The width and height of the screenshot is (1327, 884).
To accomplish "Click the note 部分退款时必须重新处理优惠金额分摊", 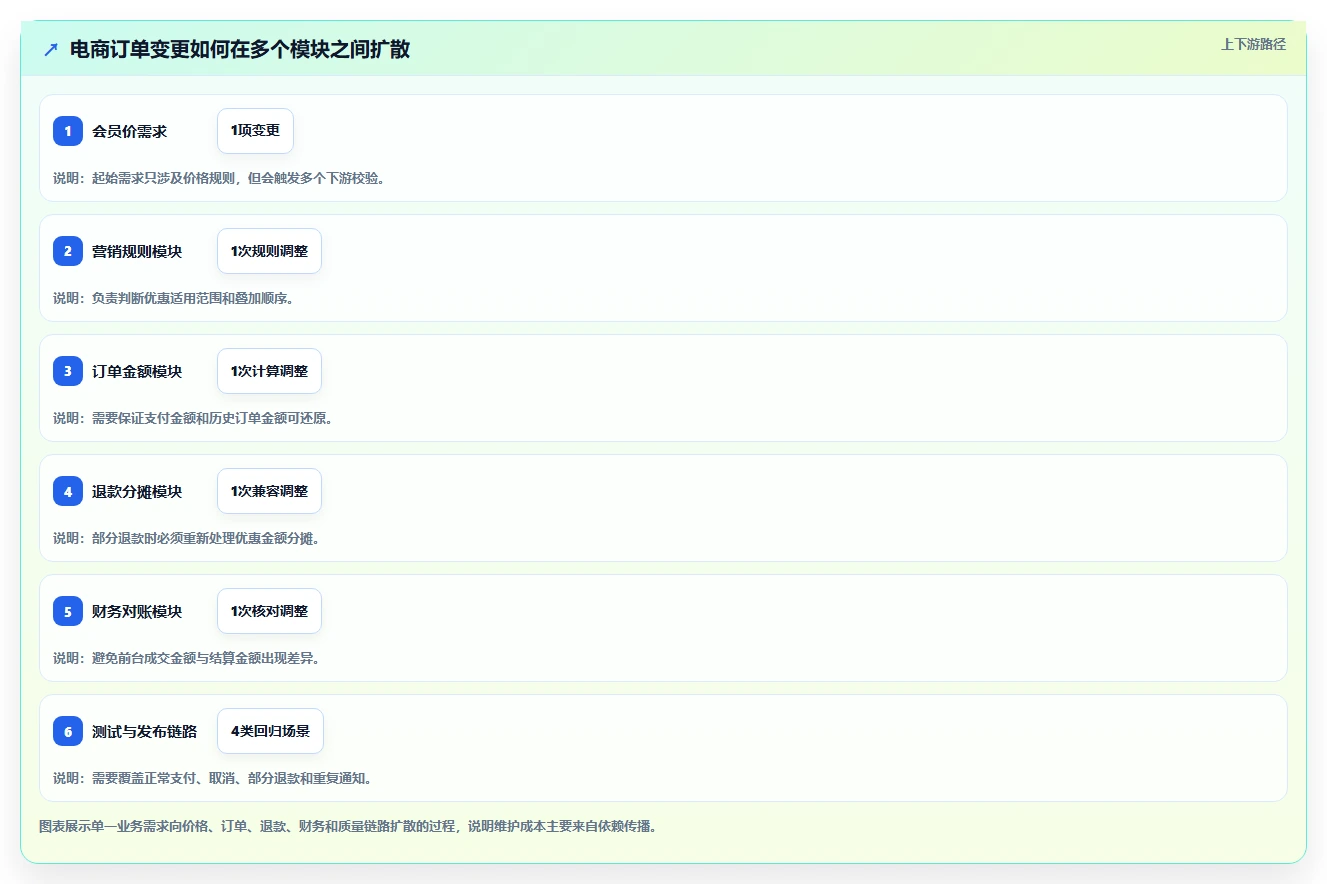I will coord(186,538).
